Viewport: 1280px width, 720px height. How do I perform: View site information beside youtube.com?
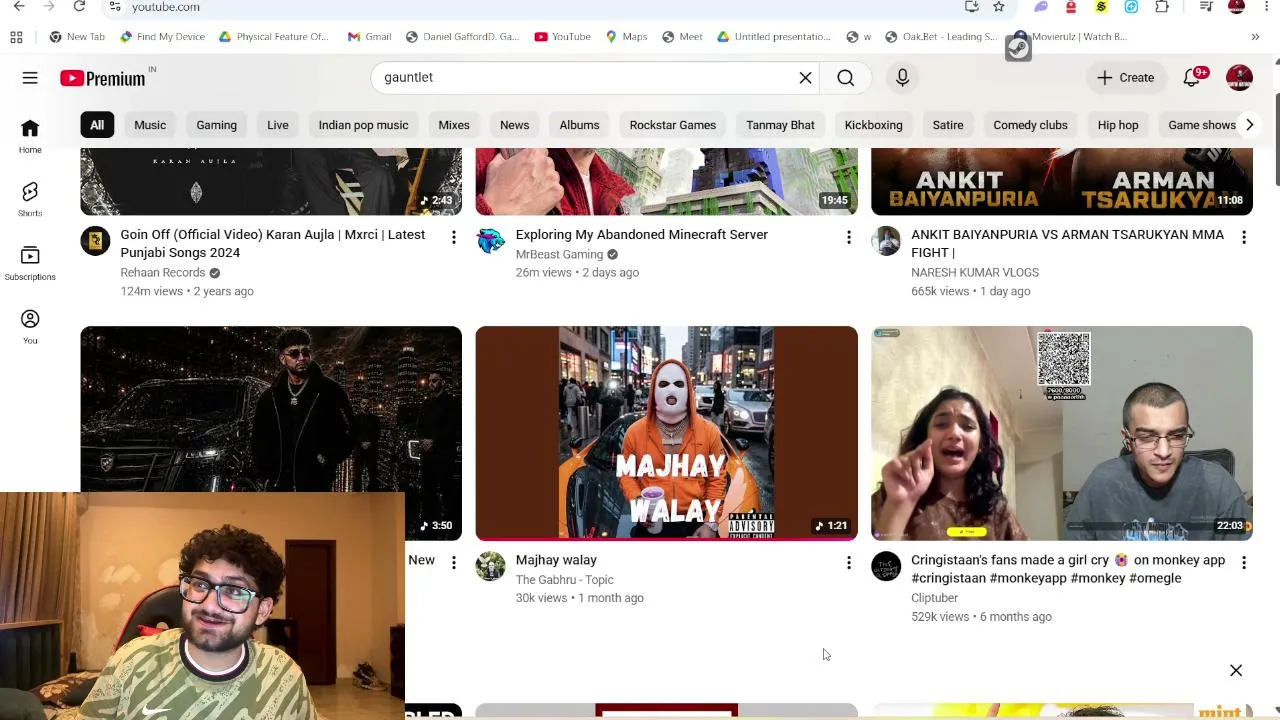pos(115,7)
